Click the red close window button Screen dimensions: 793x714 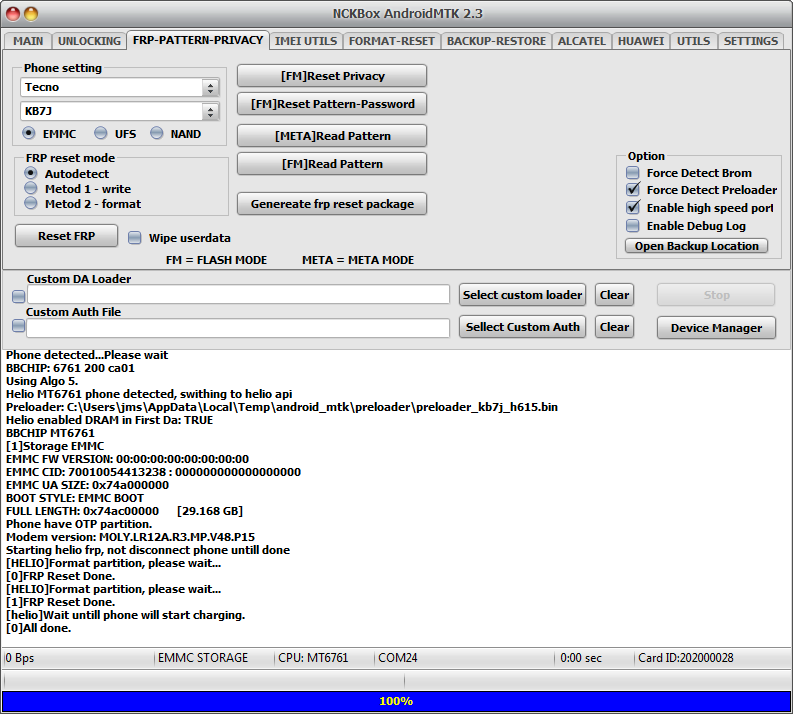tap(13, 14)
